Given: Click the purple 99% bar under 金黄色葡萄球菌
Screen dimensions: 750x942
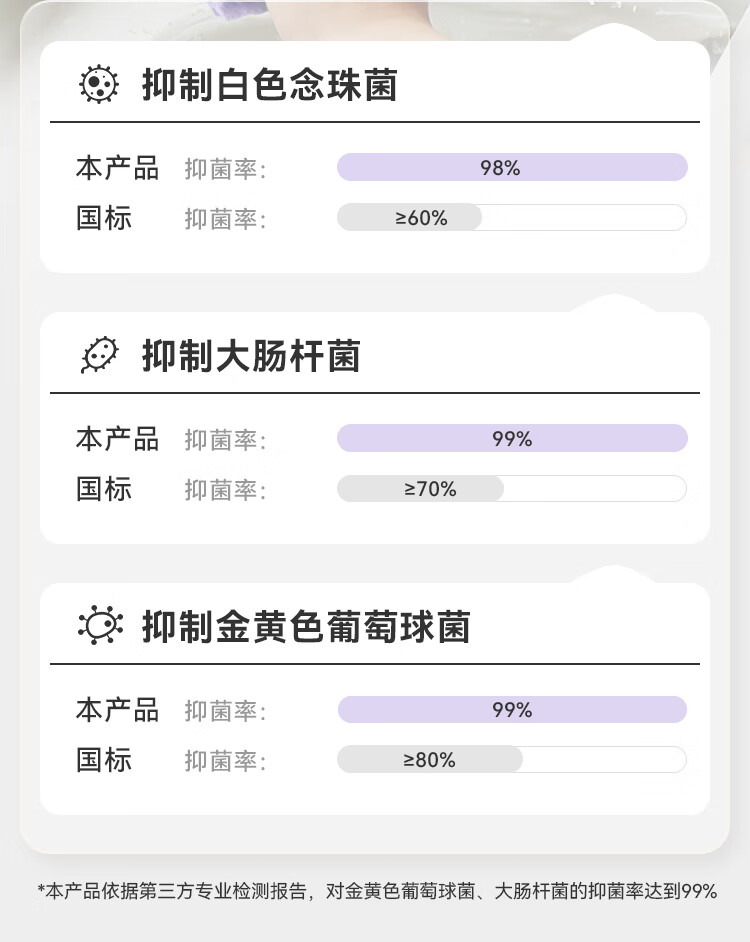Looking at the screenshot, I should click(512, 709).
